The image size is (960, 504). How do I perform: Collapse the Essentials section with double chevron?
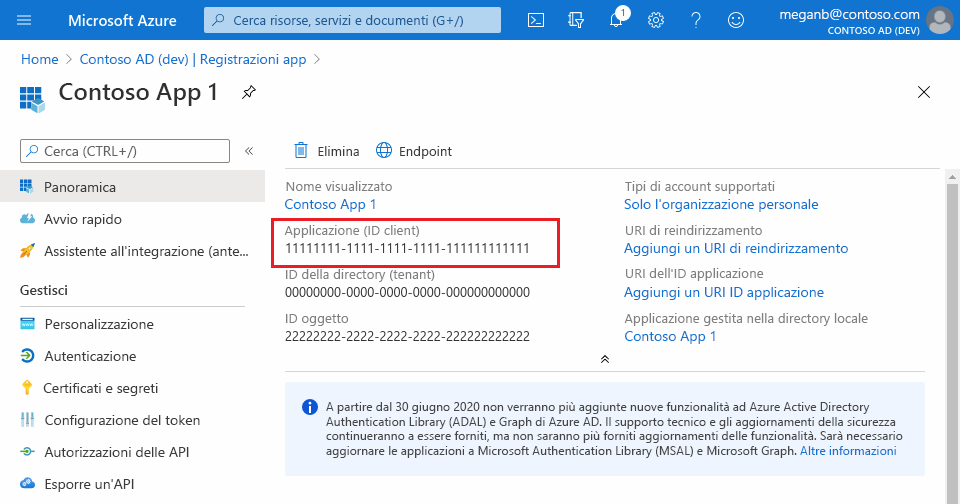tap(605, 359)
